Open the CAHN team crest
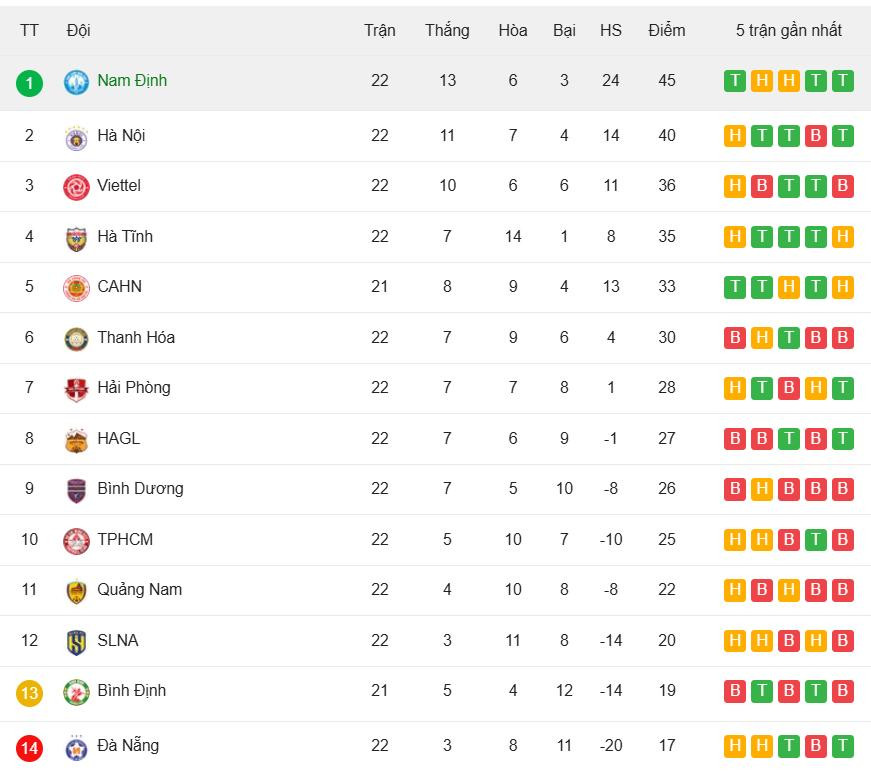Image resolution: width=871 pixels, height=774 pixels. (76, 288)
